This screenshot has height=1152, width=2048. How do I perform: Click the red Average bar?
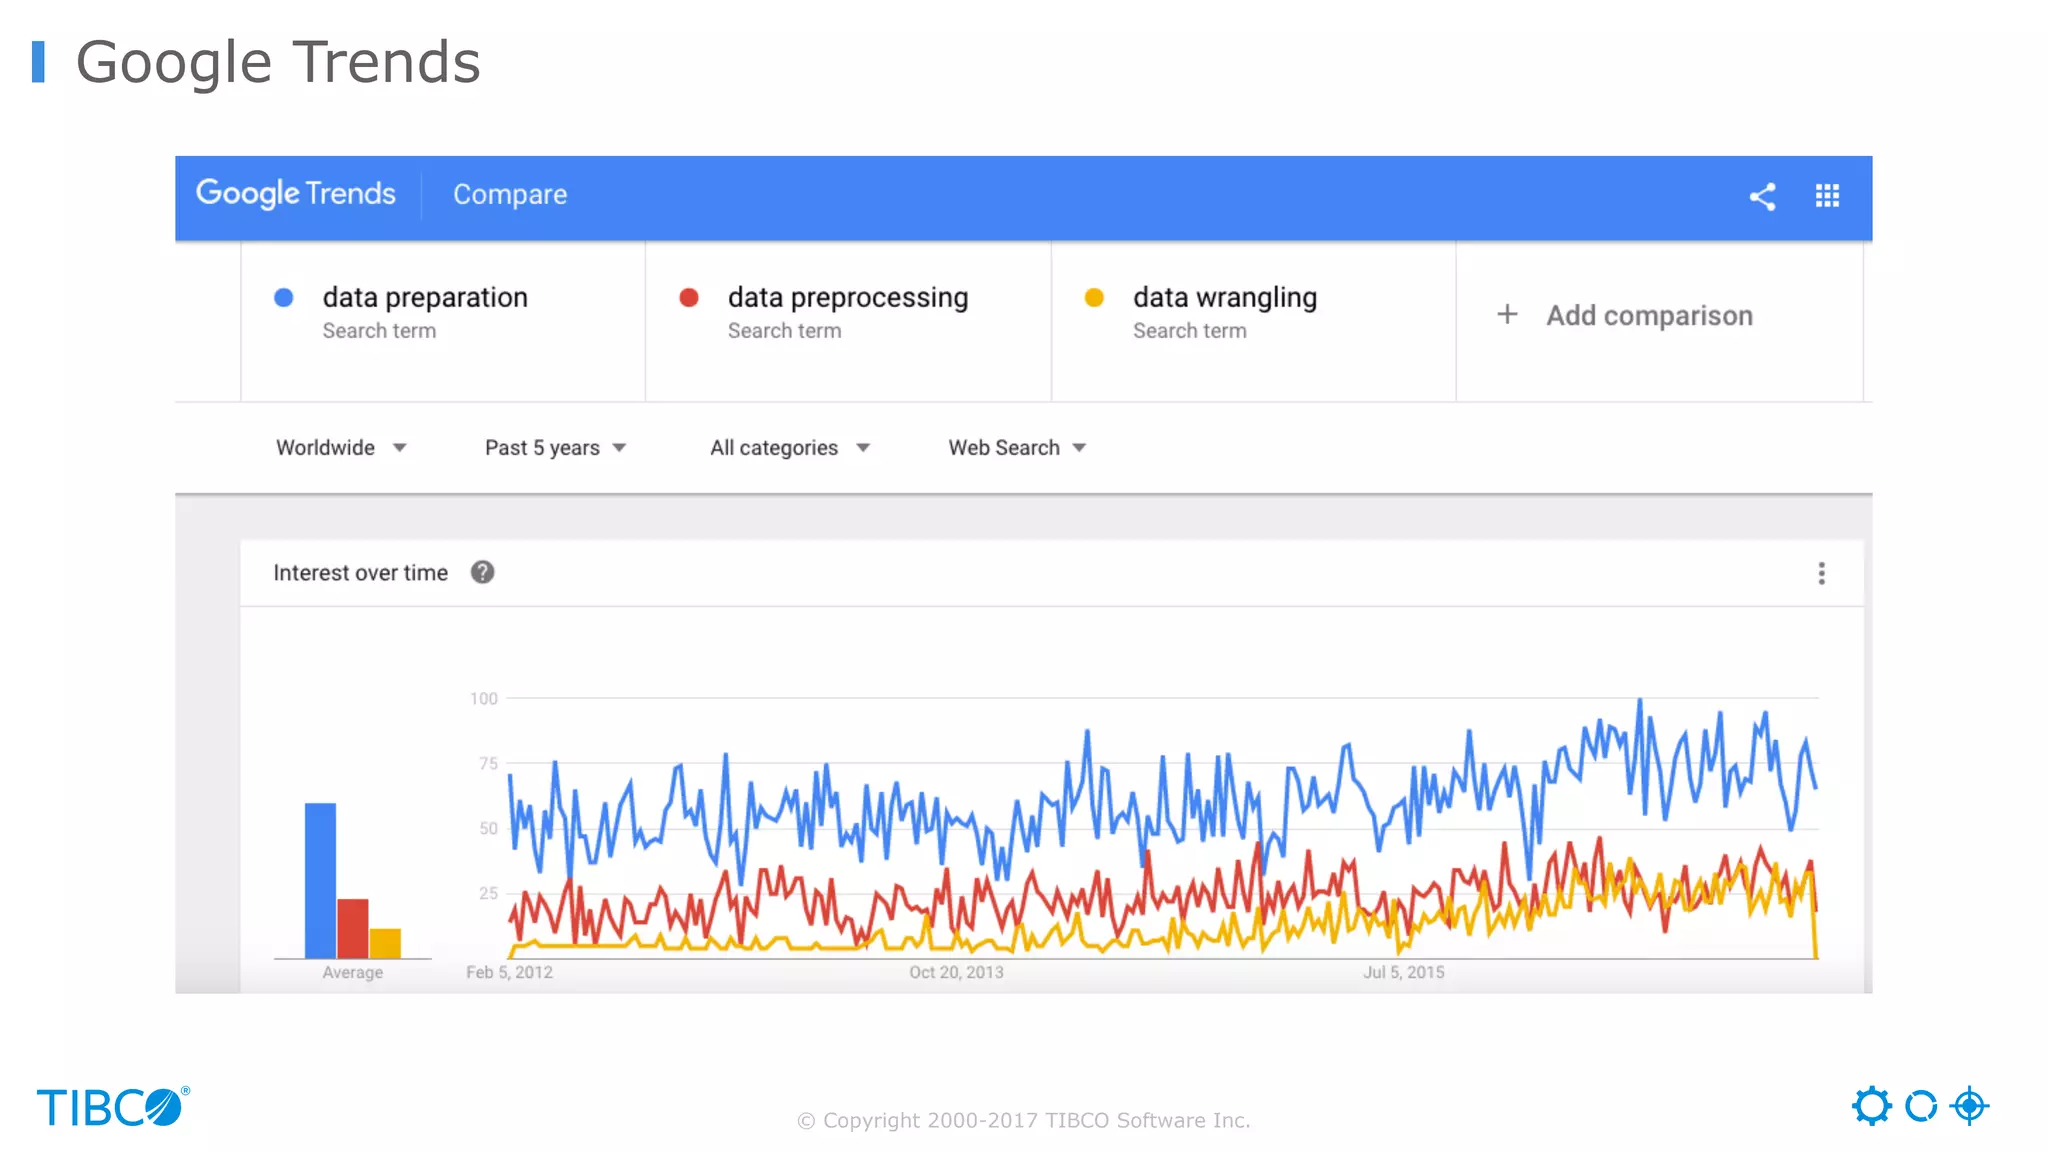353,928
